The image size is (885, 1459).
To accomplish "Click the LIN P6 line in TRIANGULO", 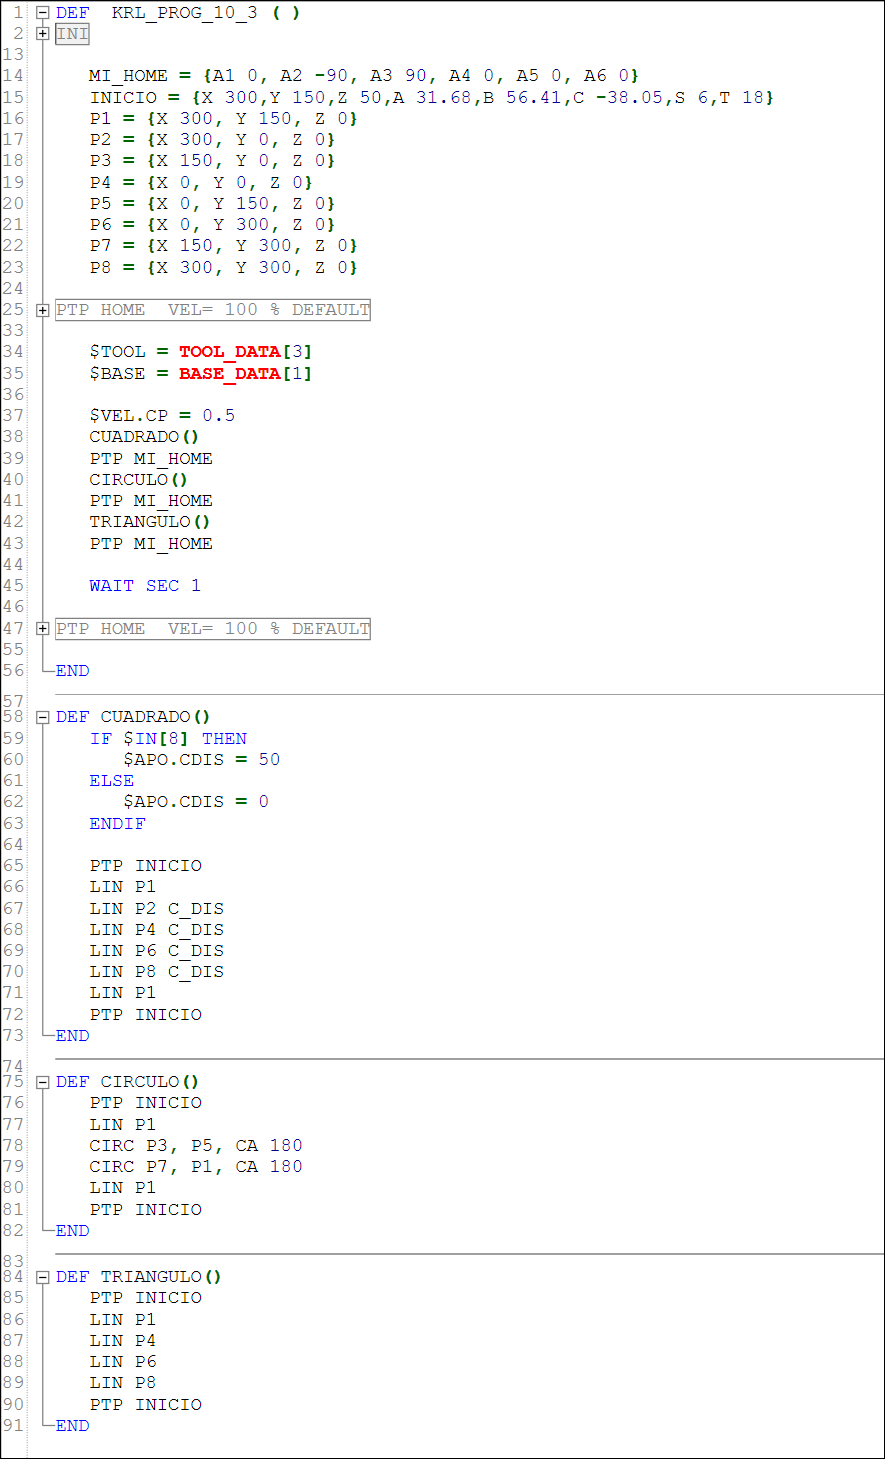I will click(x=123, y=1362).
